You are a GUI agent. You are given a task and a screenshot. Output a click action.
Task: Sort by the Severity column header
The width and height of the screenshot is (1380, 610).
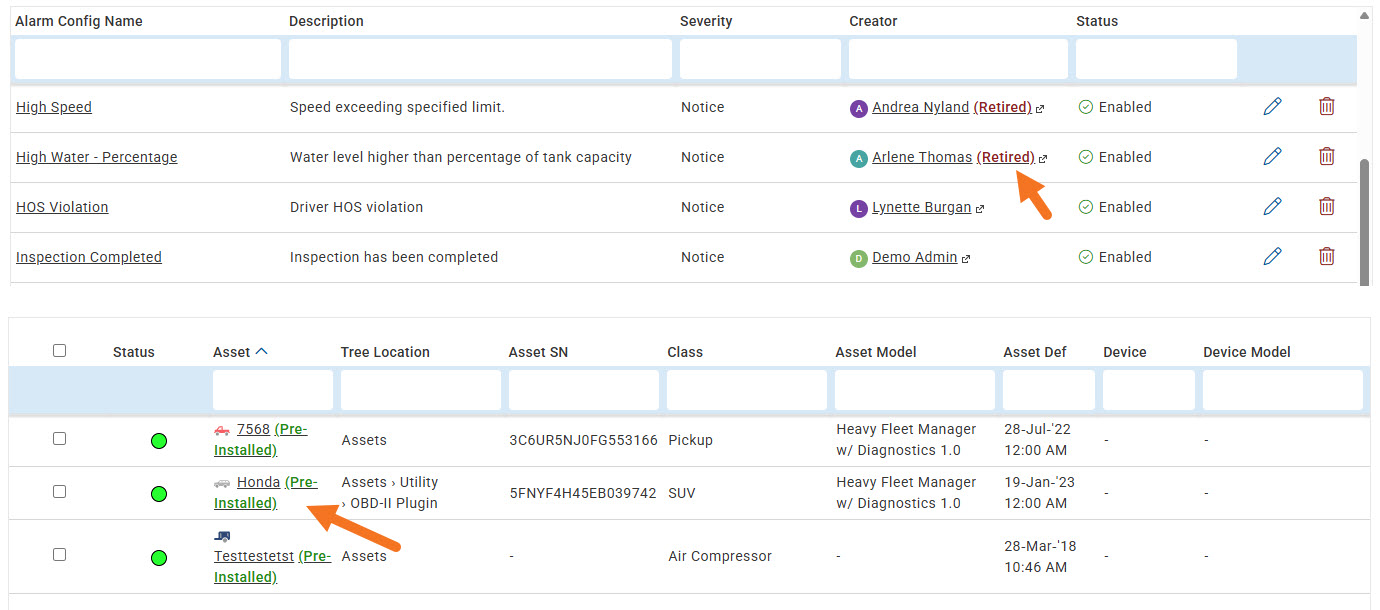click(x=706, y=21)
